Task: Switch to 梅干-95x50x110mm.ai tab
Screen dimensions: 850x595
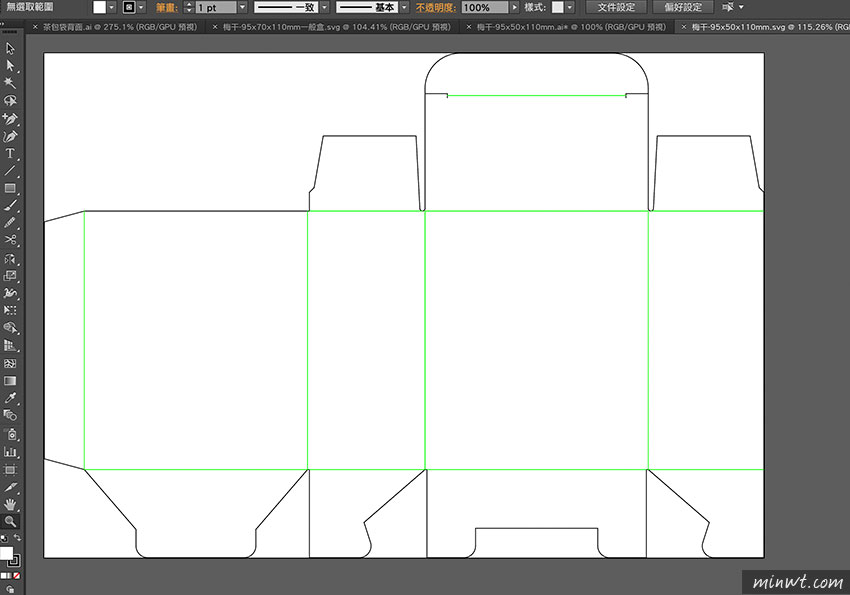Action: (x=571, y=27)
